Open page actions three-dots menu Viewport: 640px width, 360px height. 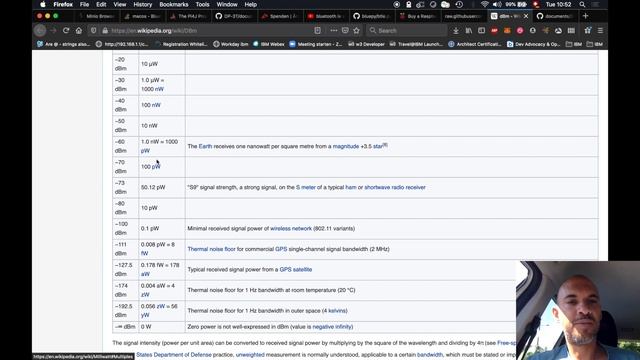click(334, 31)
